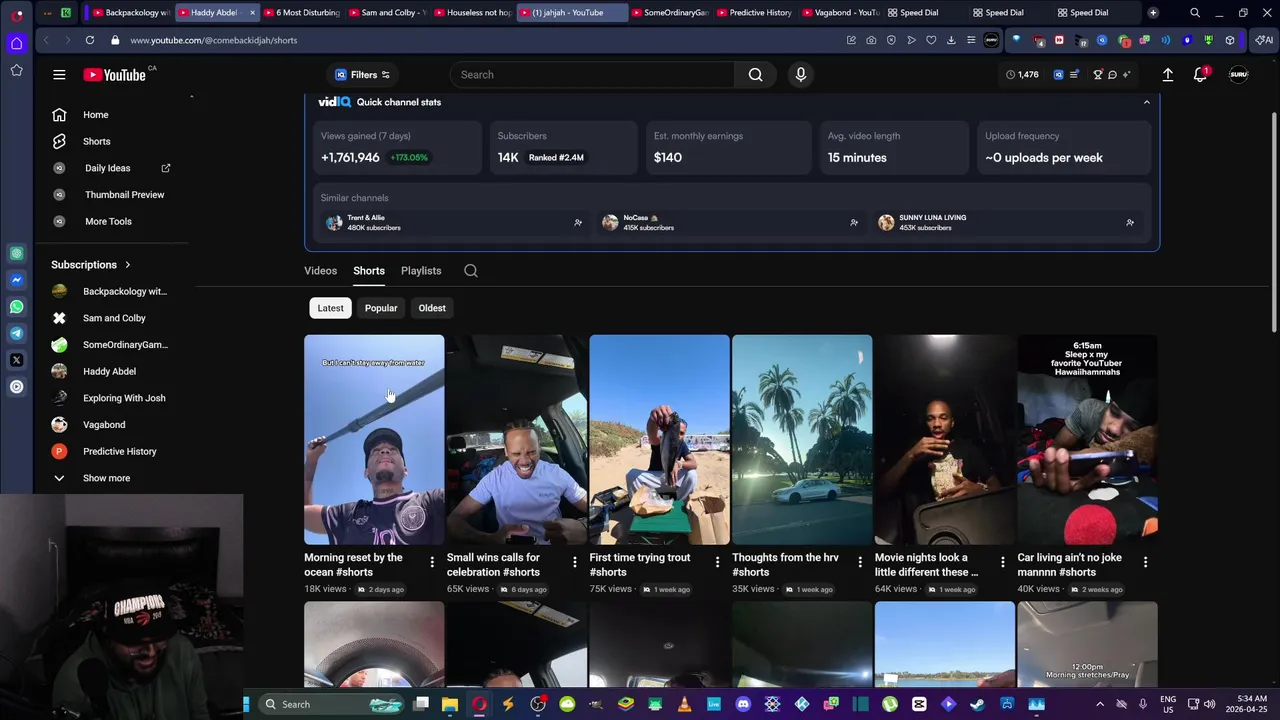Image resolution: width=1280 pixels, height=720 pixels.
Task: Click the YouTube search input field
Action: tap(592, 75)
